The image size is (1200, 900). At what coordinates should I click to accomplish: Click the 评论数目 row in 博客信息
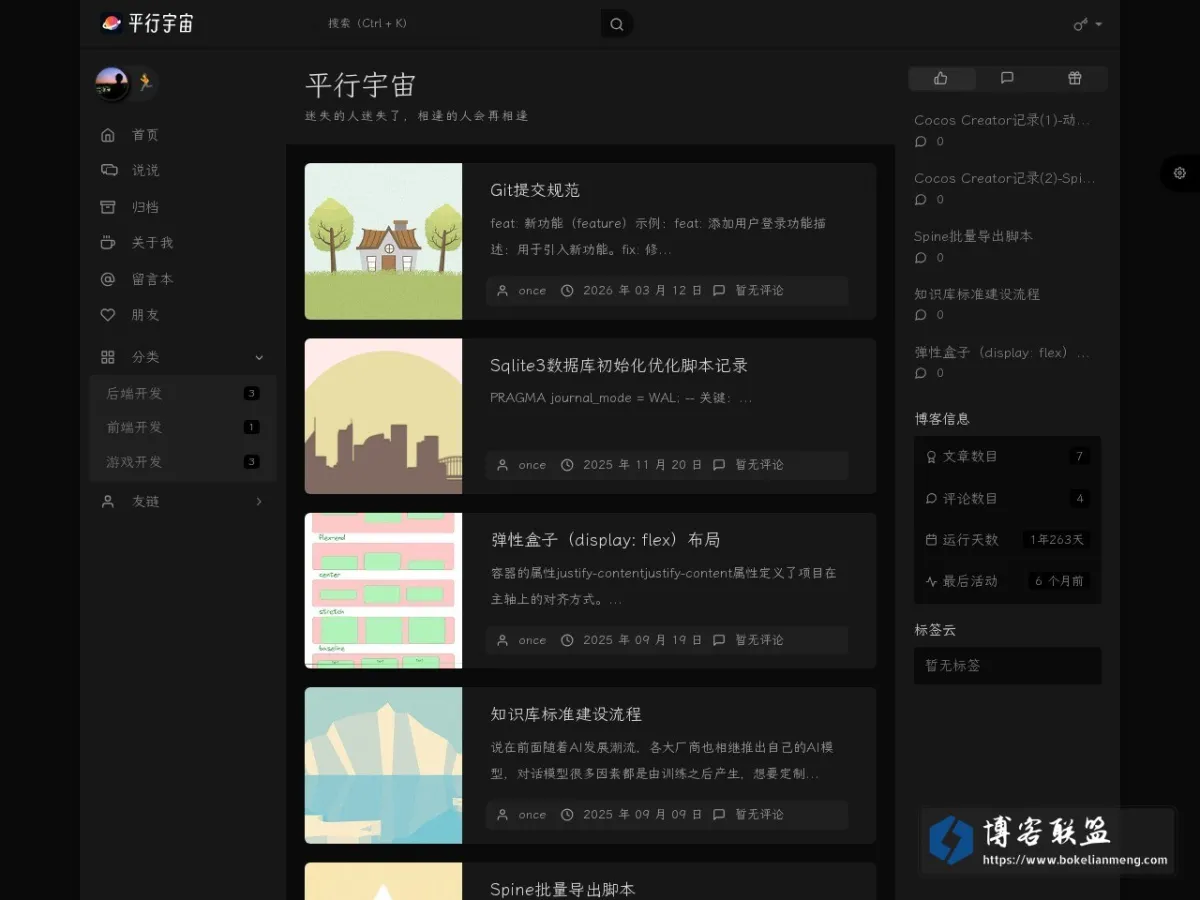pyautogui.click(x=1008, y=498)
